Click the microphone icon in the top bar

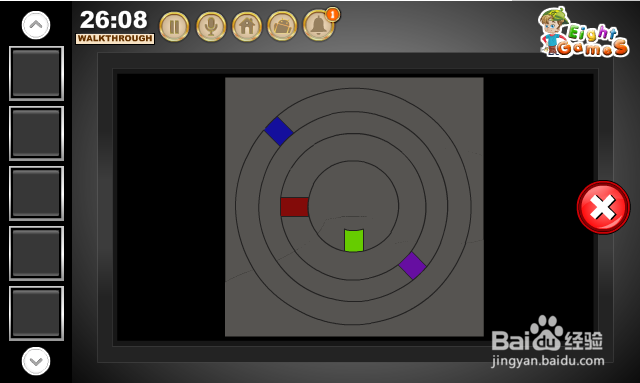[211, 27]
